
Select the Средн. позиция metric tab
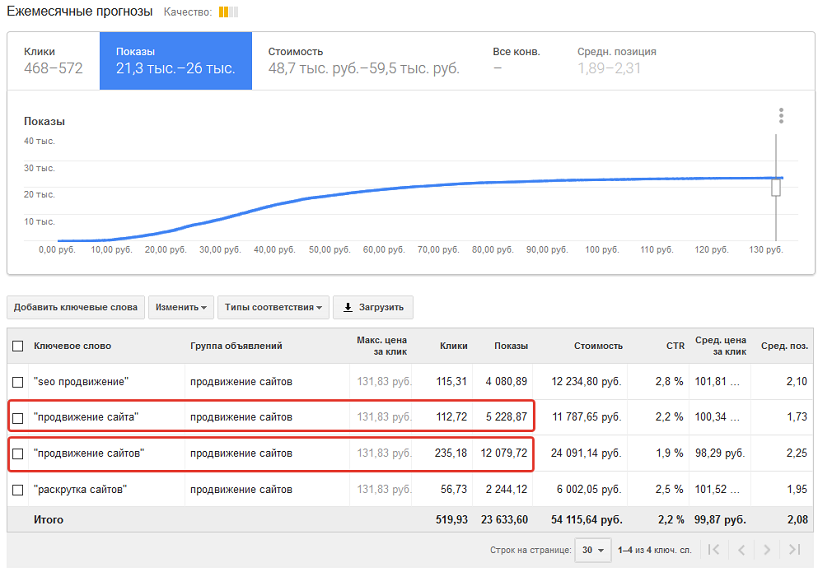click(x=617, y=61)
